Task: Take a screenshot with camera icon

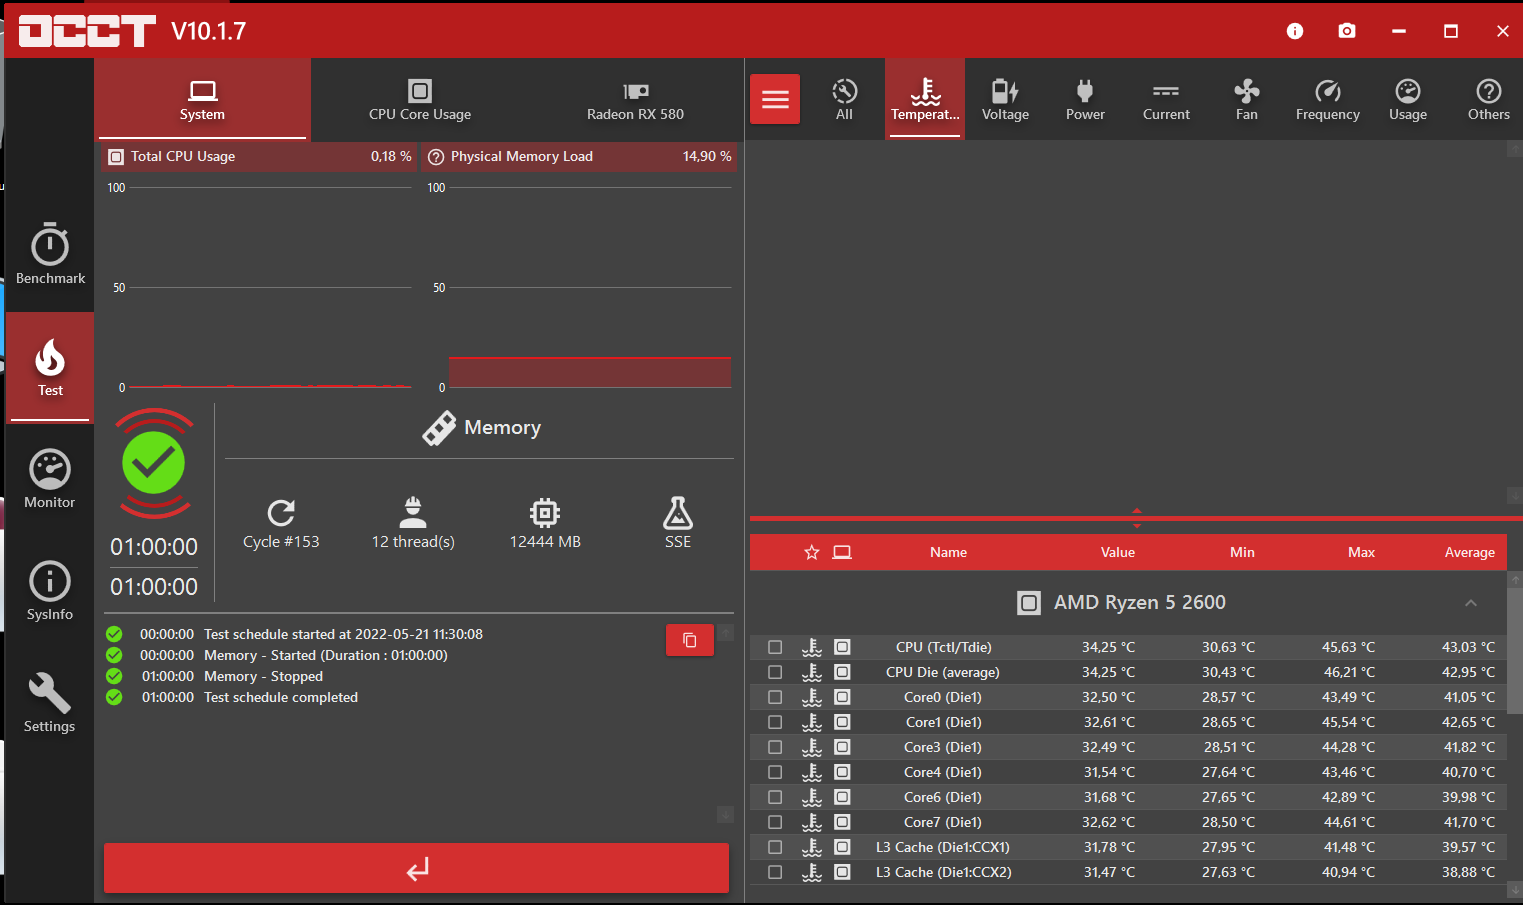Action: pos(1347,31)
